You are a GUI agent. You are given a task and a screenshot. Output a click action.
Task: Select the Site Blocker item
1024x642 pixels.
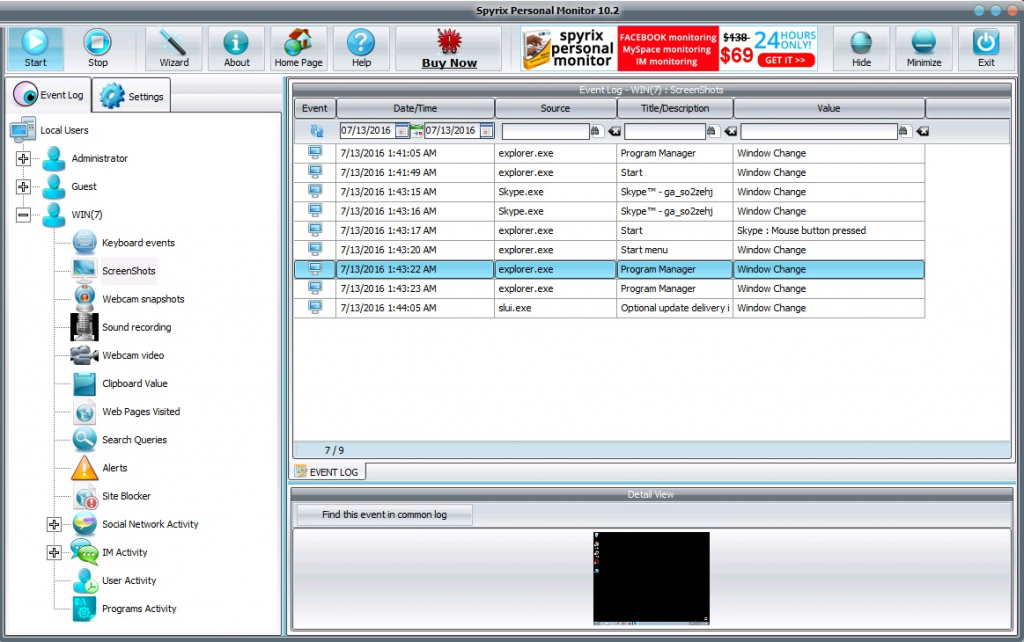tap(126, 496)
